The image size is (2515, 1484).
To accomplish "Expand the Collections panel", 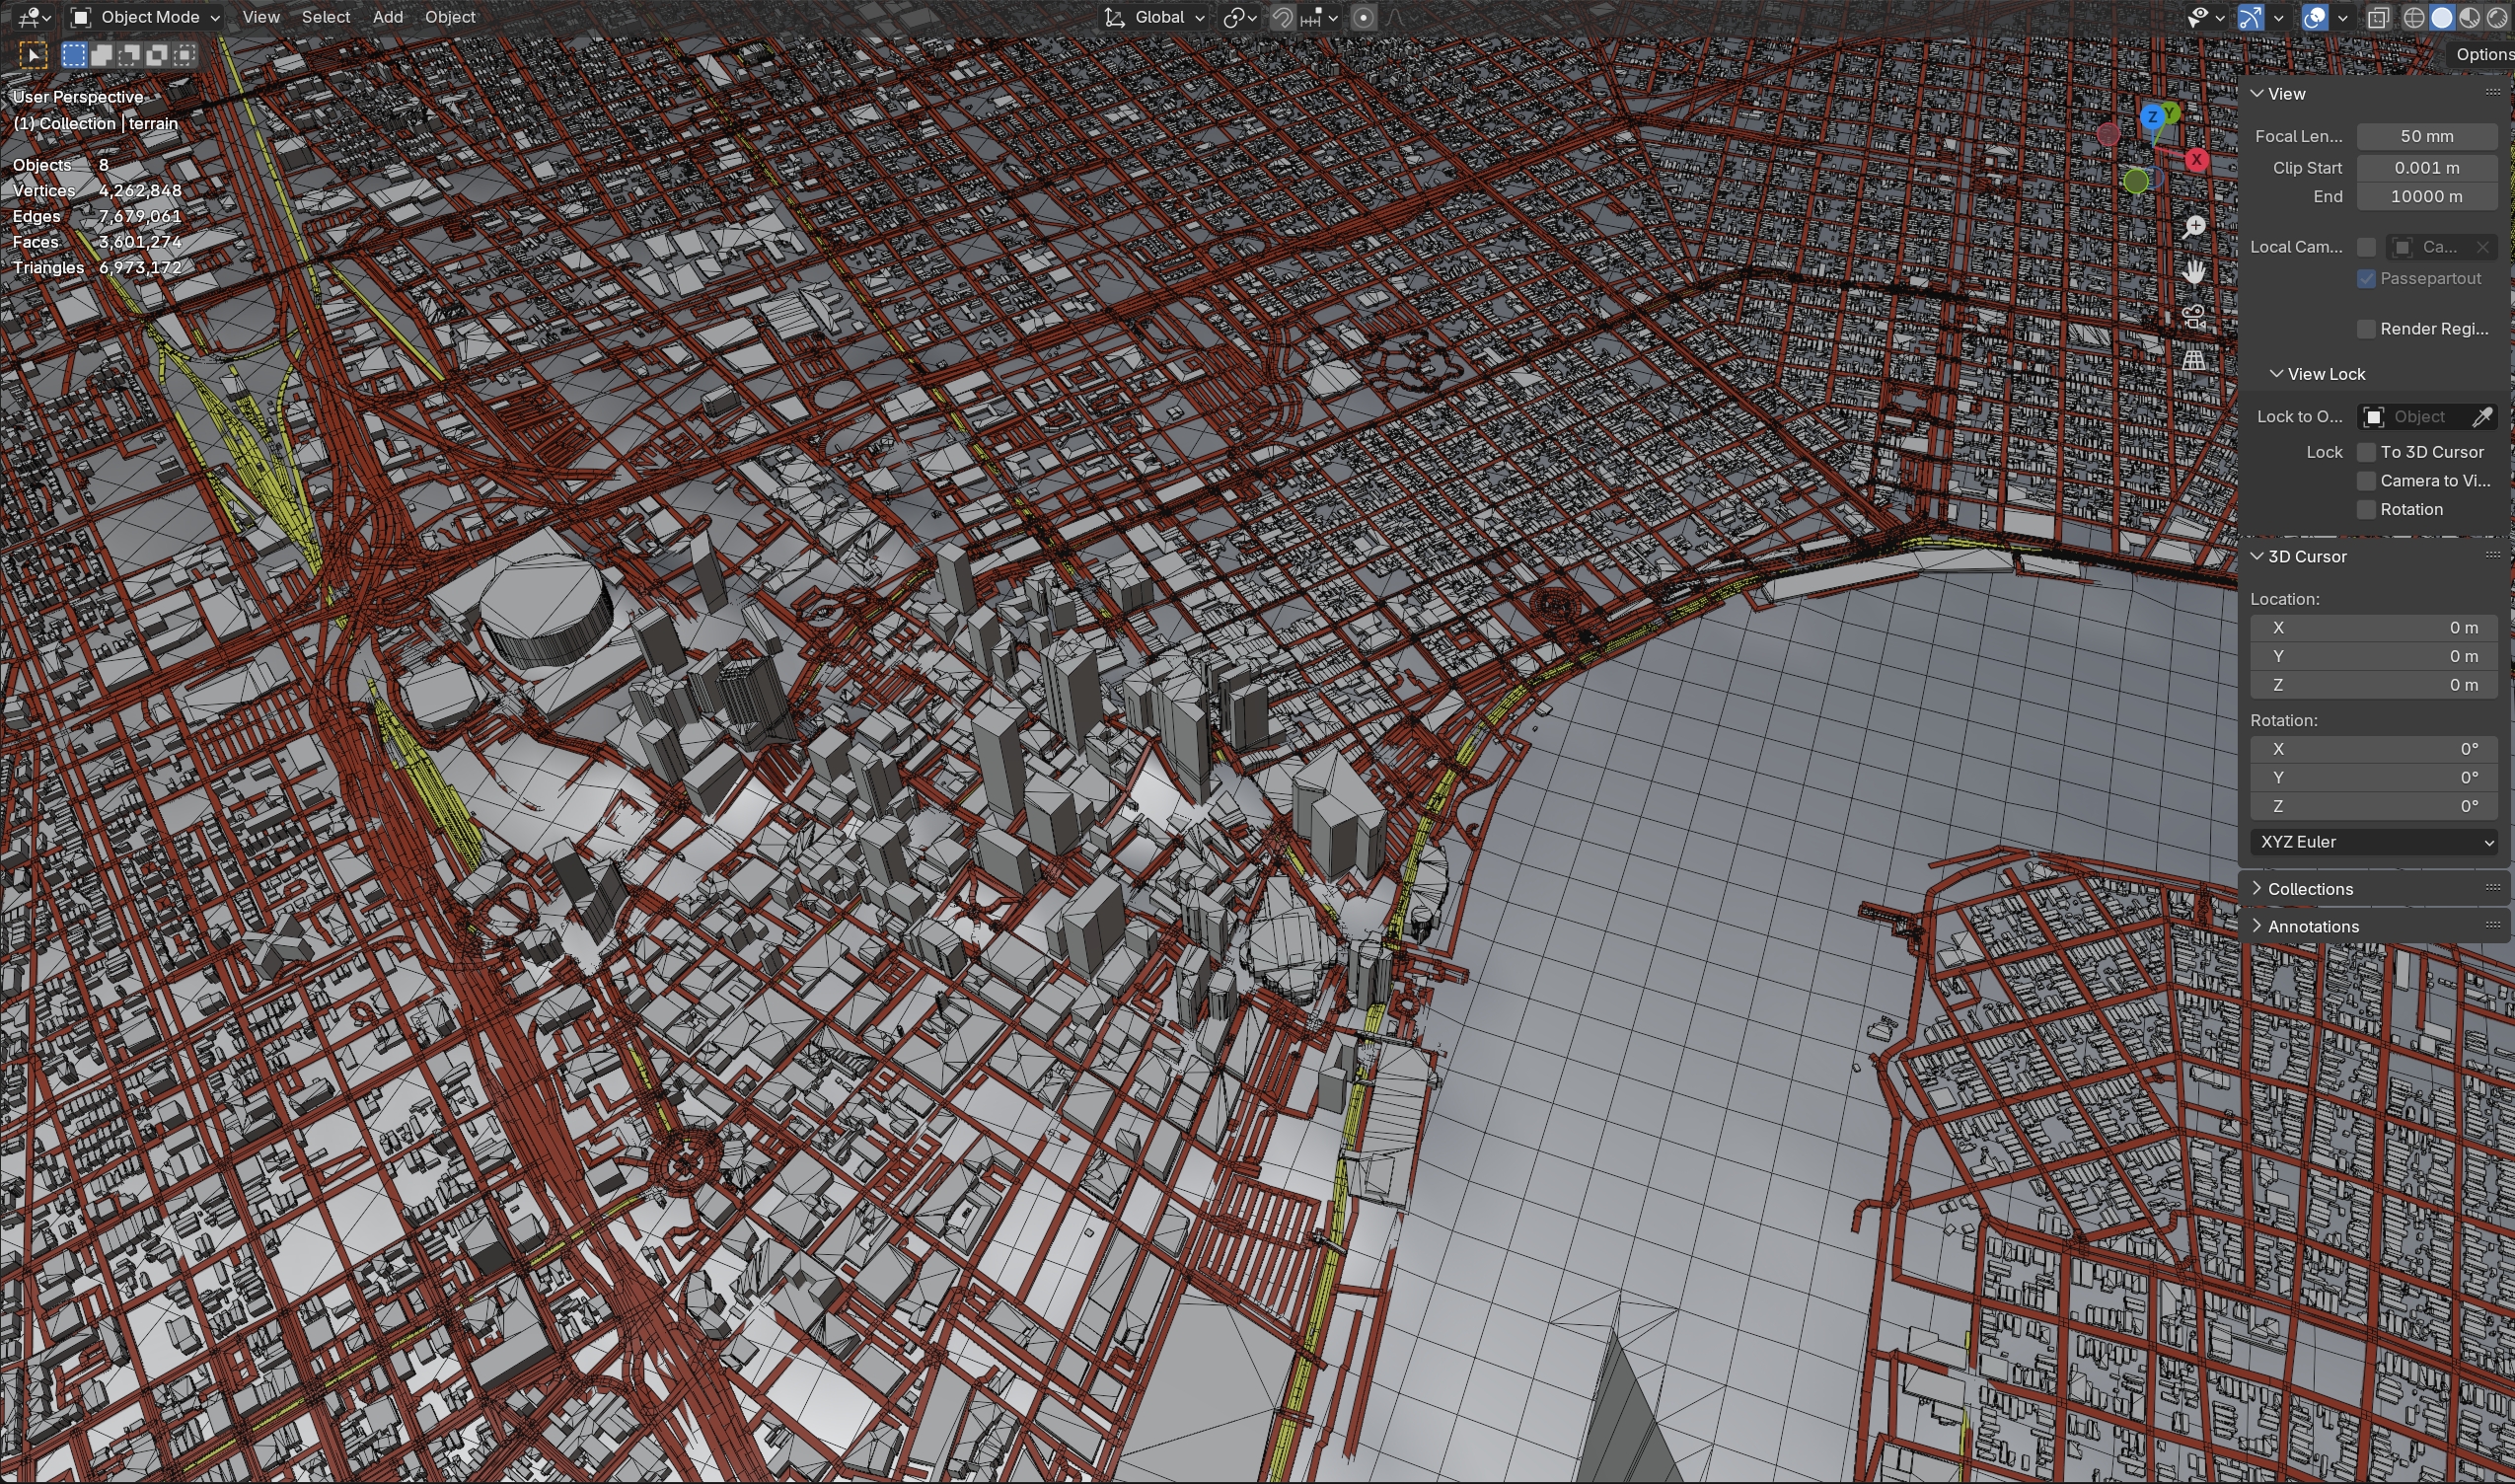I will [x=2310, y=889].
